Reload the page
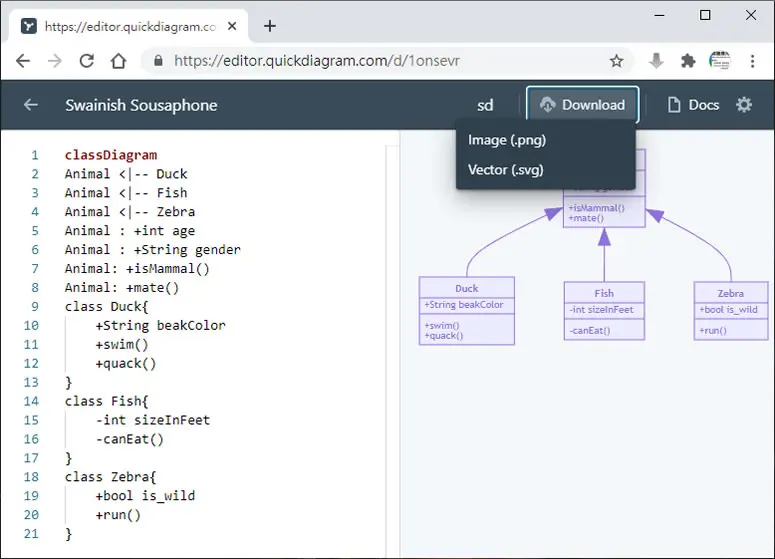775x559 pixels. pos(87,61)
